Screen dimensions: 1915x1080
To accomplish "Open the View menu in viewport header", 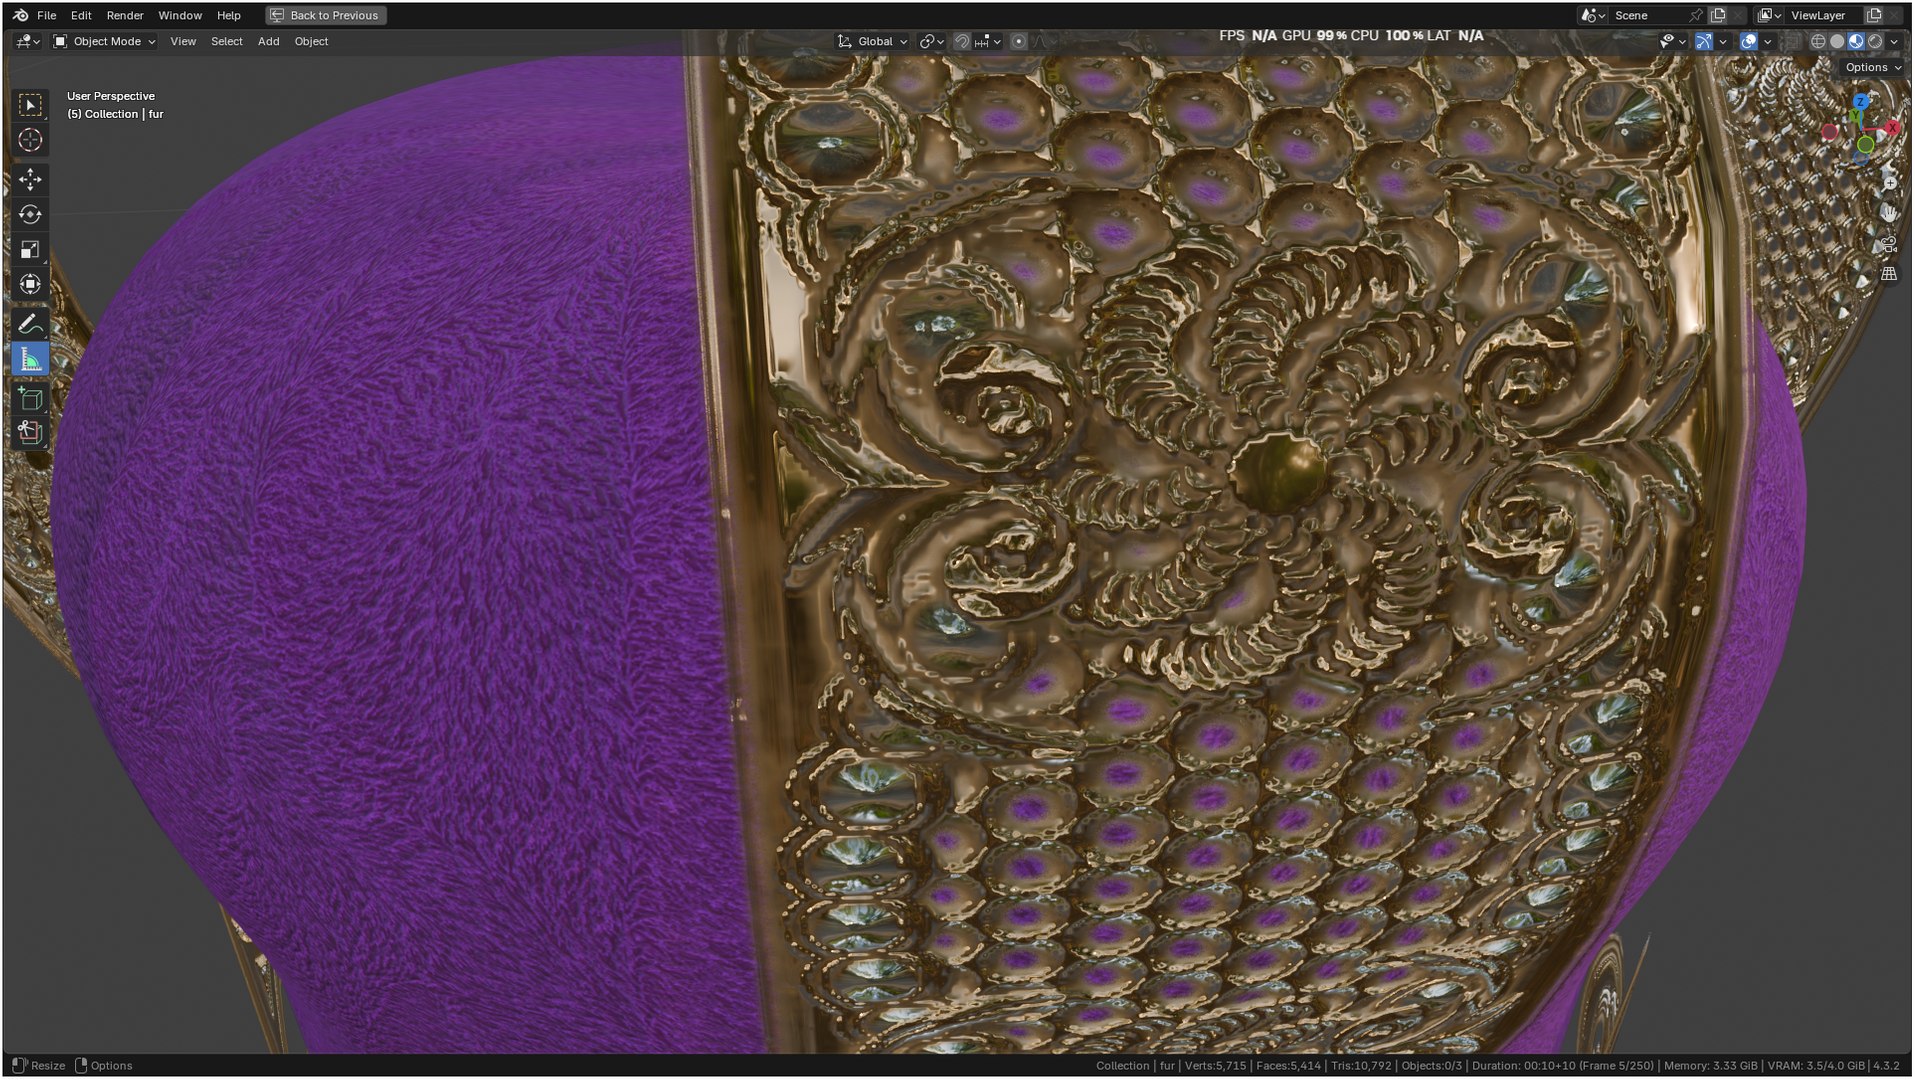I will tap(183, 41).
